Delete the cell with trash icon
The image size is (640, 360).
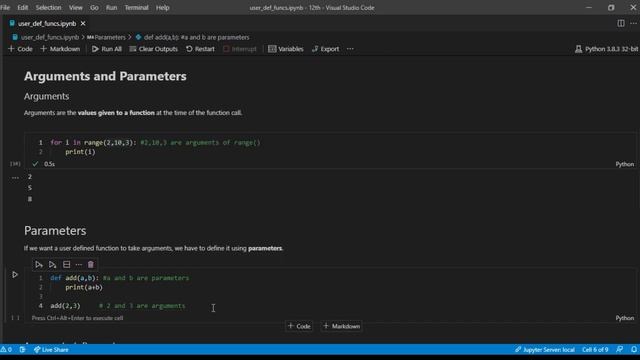pyautogui.click(x=91, y=264)
